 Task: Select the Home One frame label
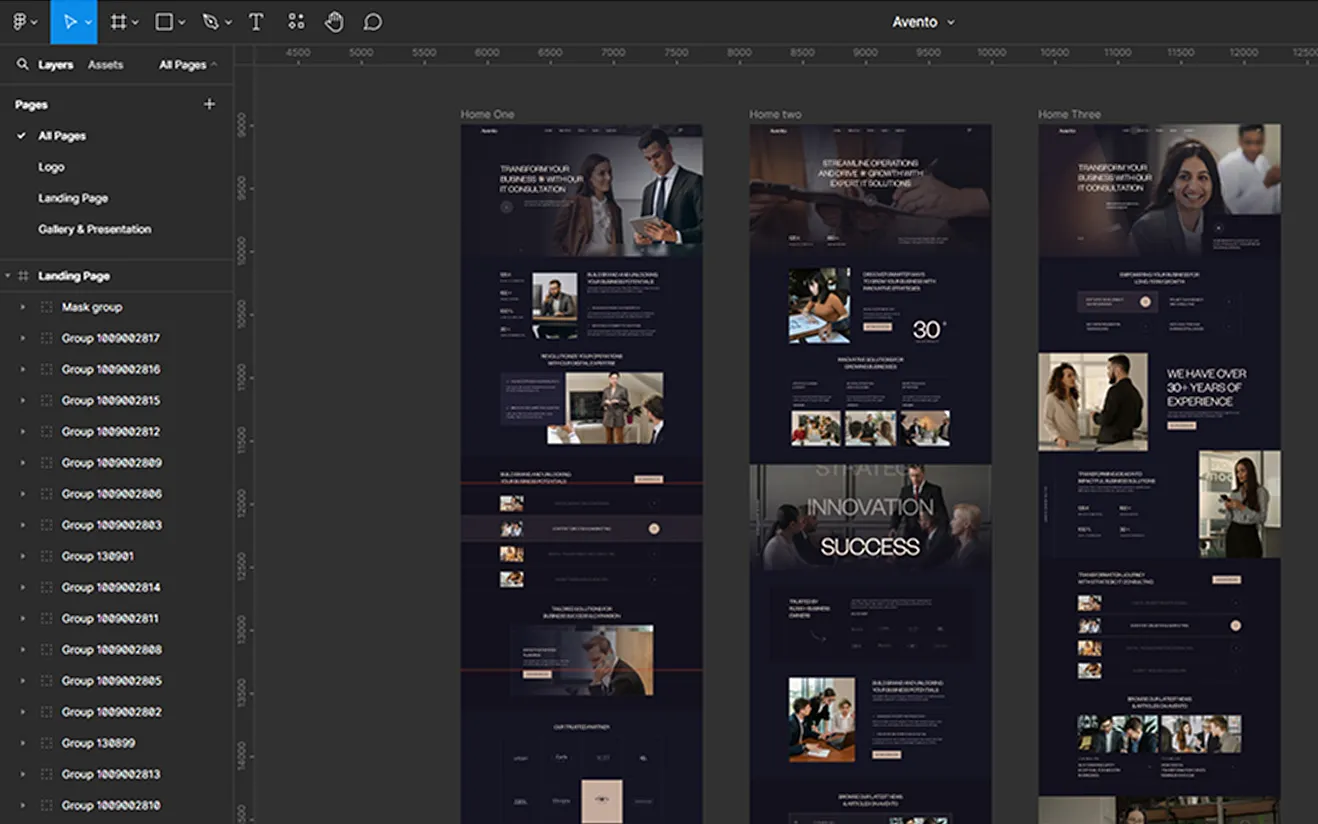487,114
